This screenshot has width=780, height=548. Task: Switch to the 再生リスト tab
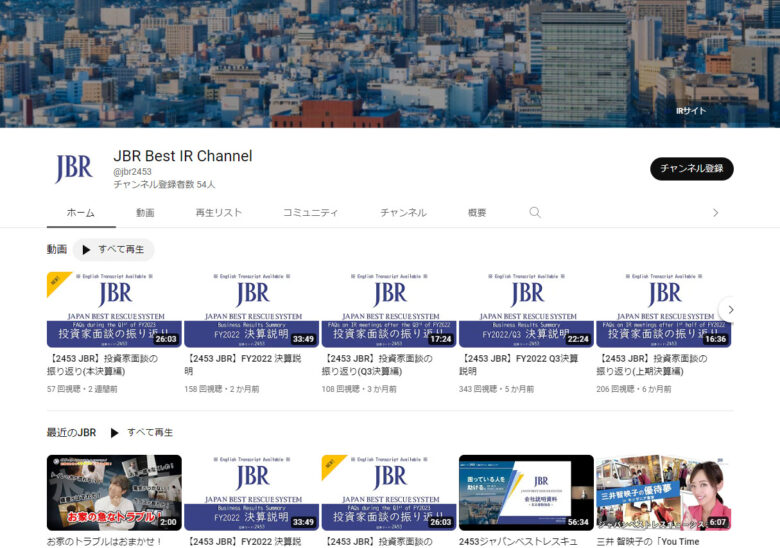(x=218, y=213)
